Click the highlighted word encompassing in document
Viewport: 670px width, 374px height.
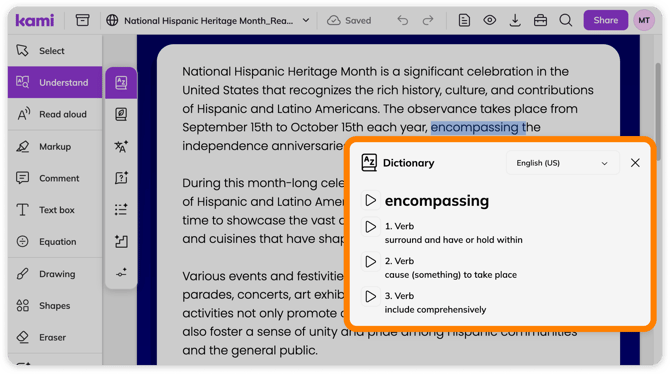[474, 127]
